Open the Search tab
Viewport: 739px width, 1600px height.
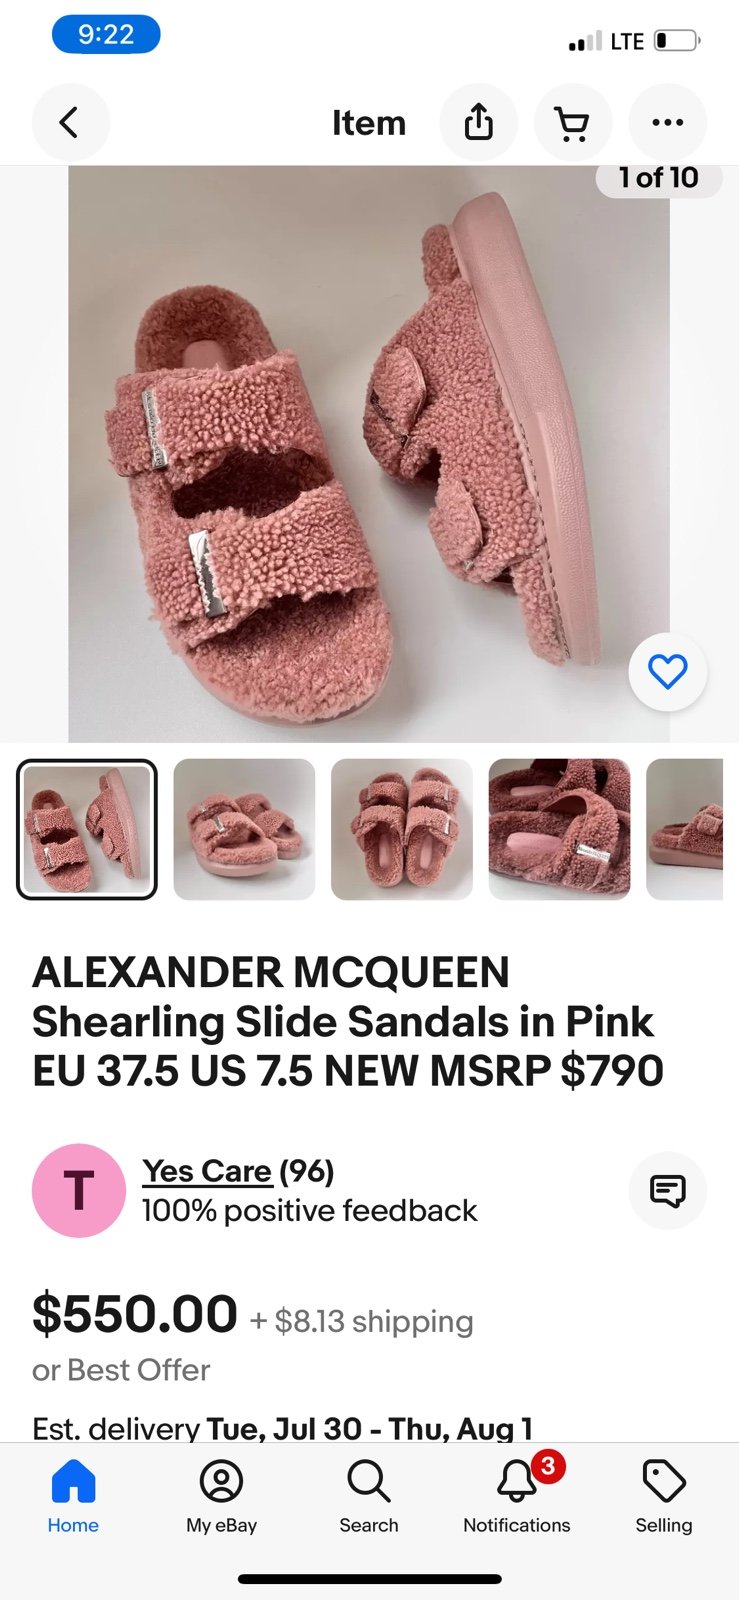pos(369,1497)
